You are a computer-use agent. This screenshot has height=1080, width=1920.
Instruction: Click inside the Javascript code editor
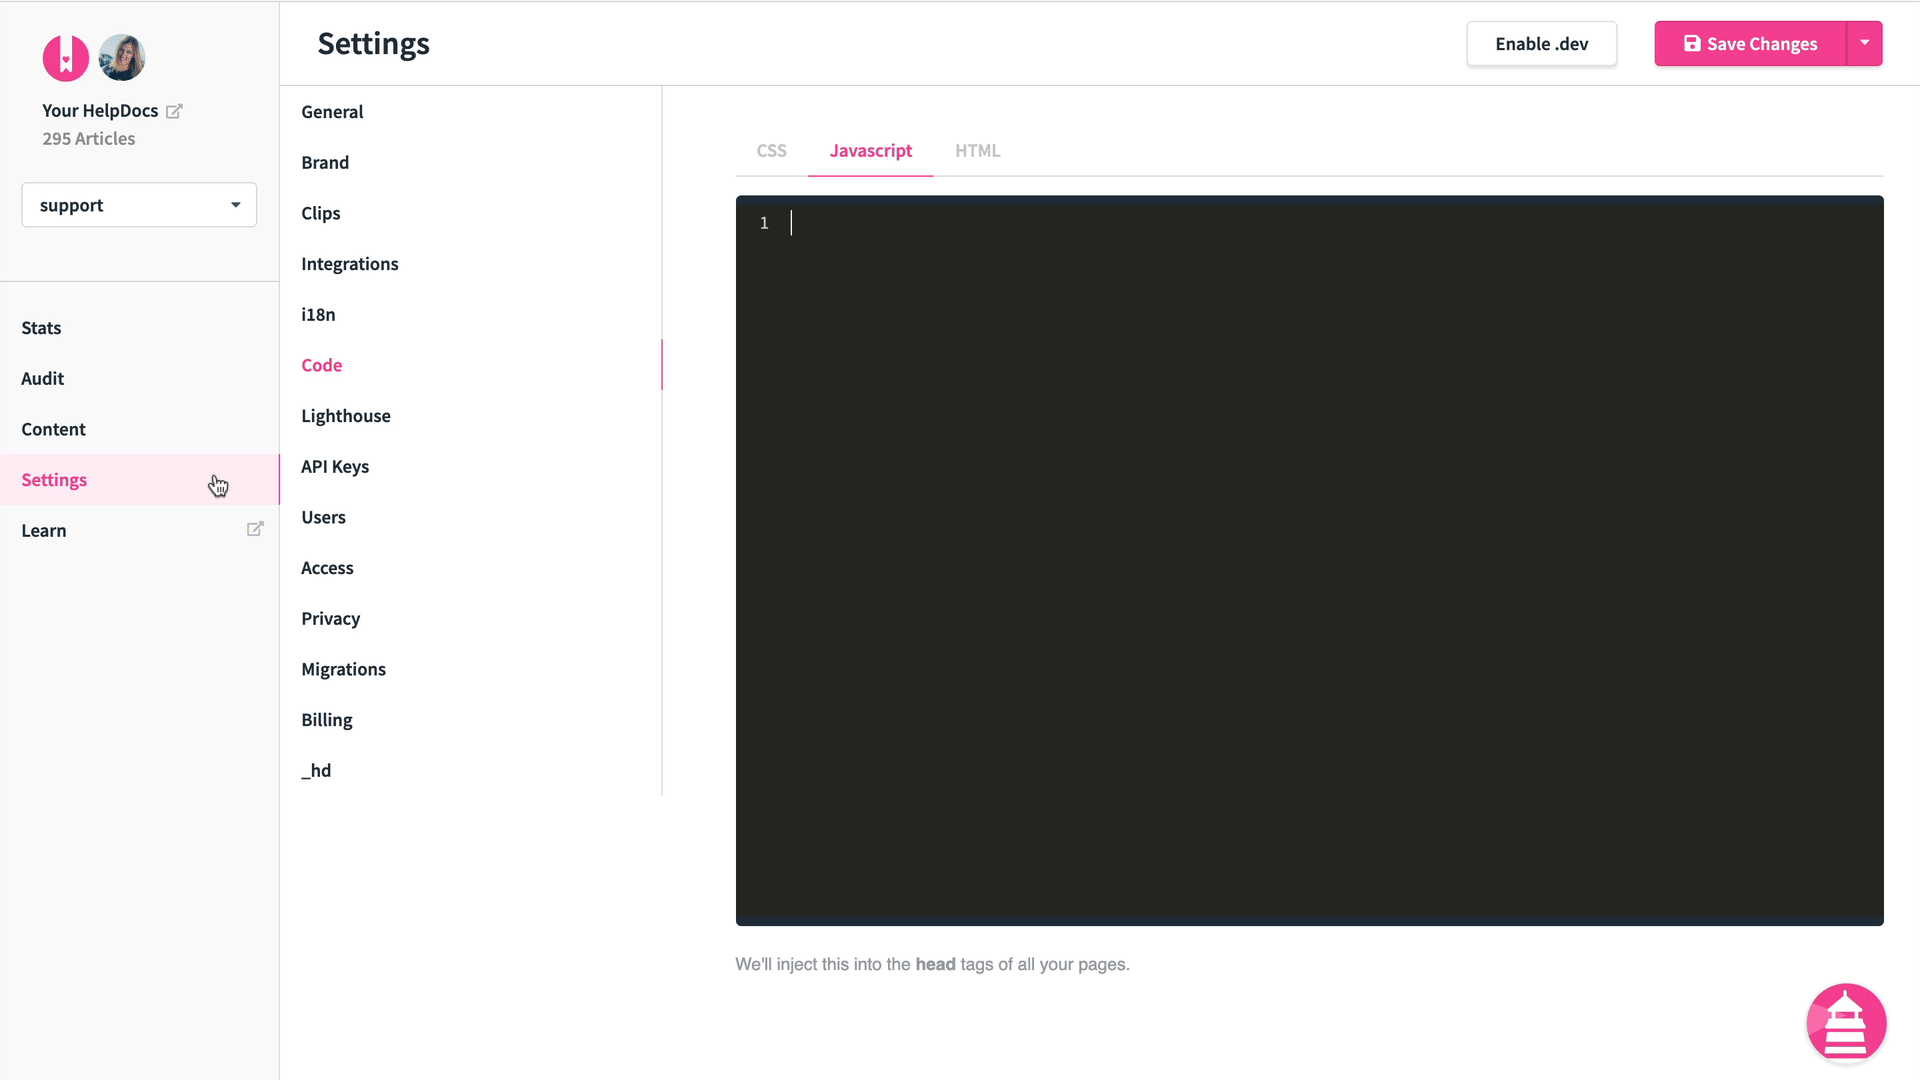(x=1309, y=560)
